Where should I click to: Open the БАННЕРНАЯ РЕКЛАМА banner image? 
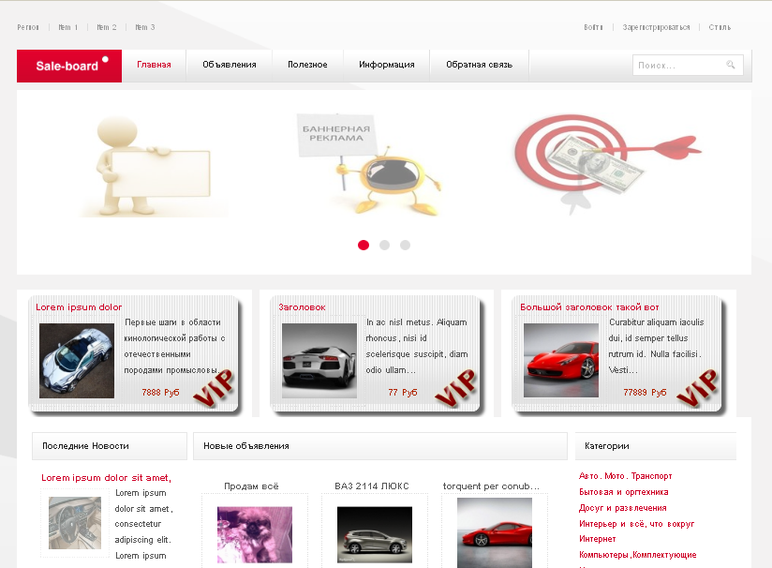pos(367,163)
